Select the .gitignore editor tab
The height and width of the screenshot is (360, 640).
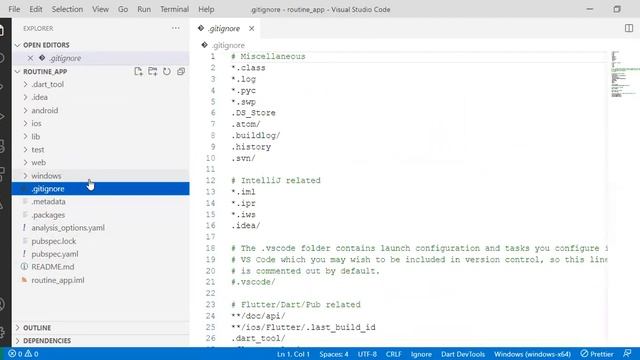224,29
